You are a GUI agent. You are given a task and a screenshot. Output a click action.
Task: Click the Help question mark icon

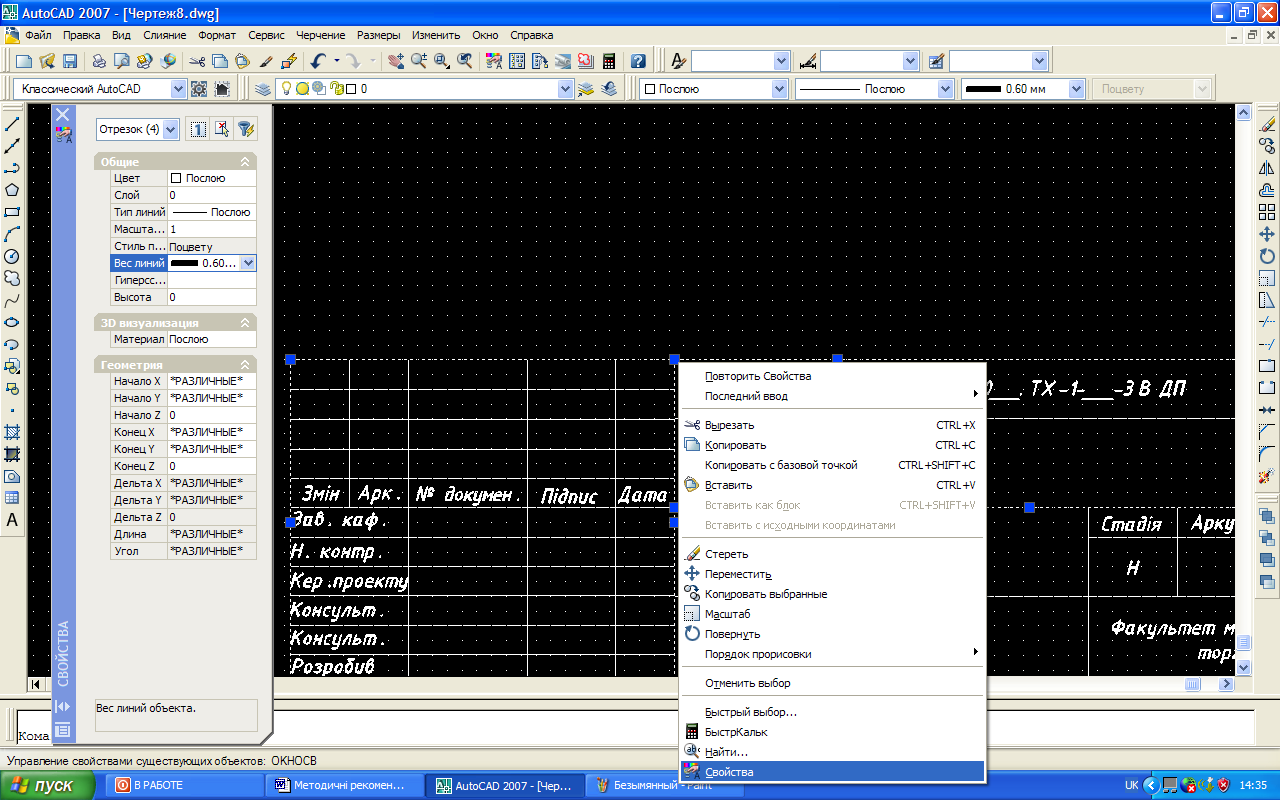638,61
